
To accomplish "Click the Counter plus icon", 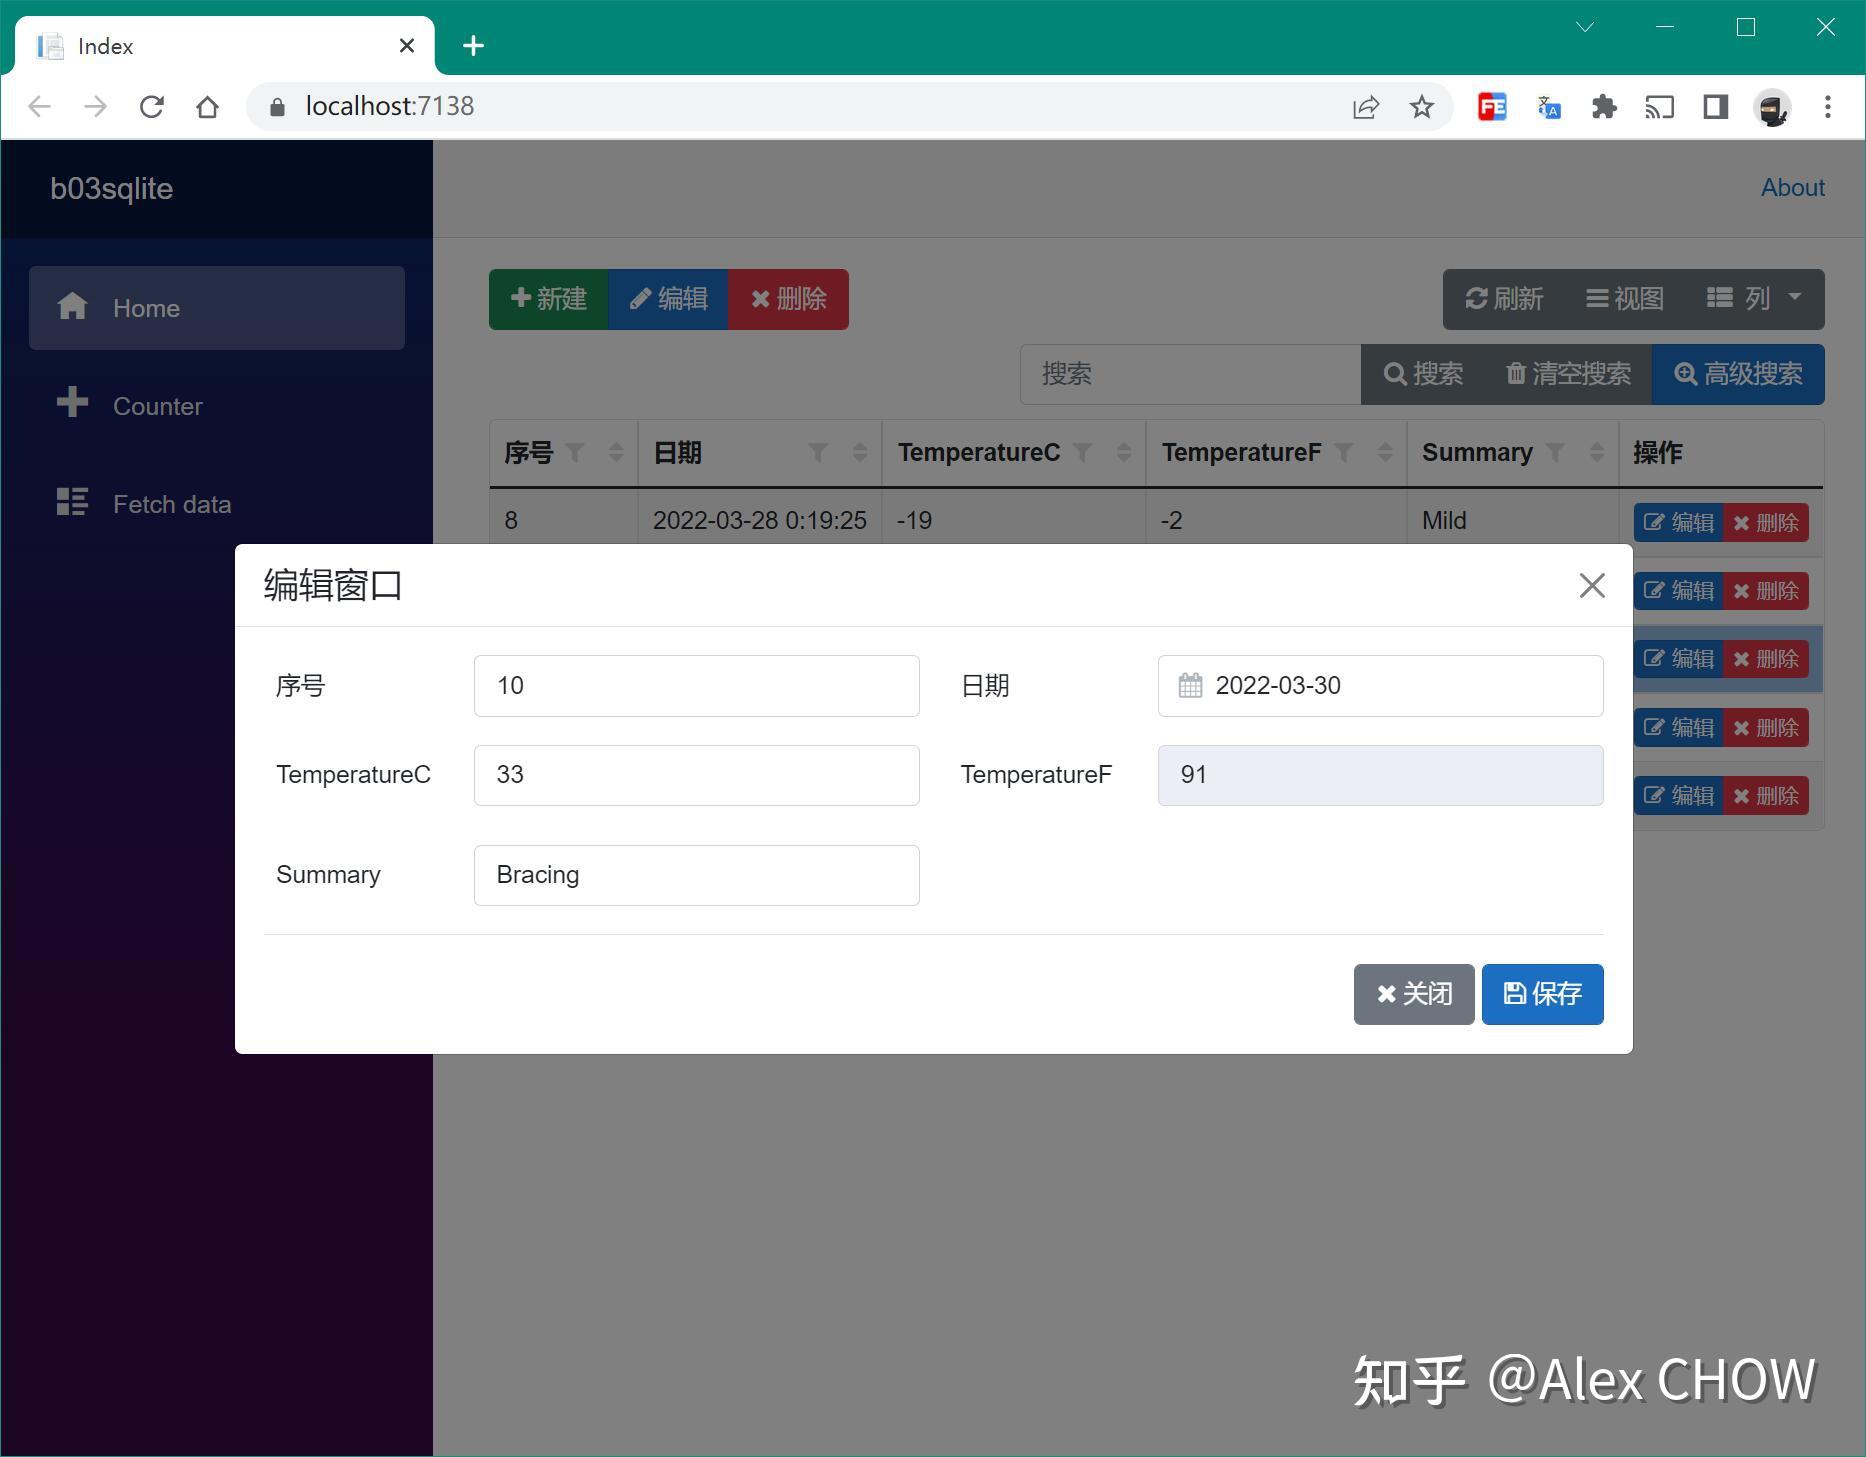I will click(x=72, y=404).
